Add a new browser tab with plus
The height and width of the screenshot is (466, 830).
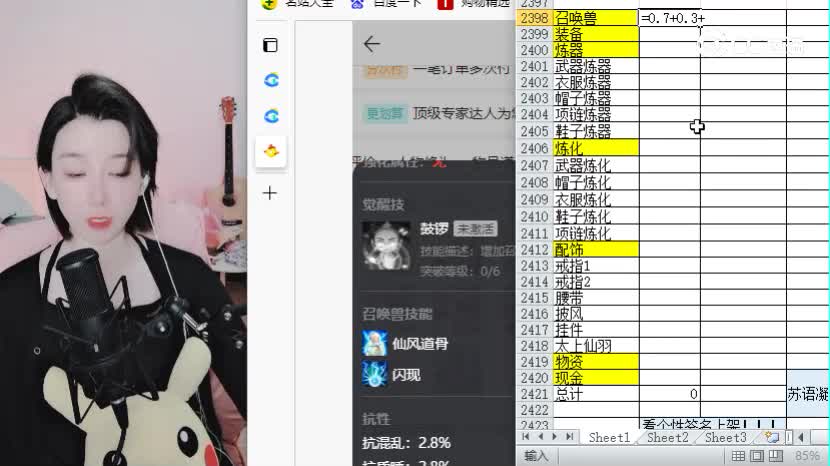pos(270,193)
